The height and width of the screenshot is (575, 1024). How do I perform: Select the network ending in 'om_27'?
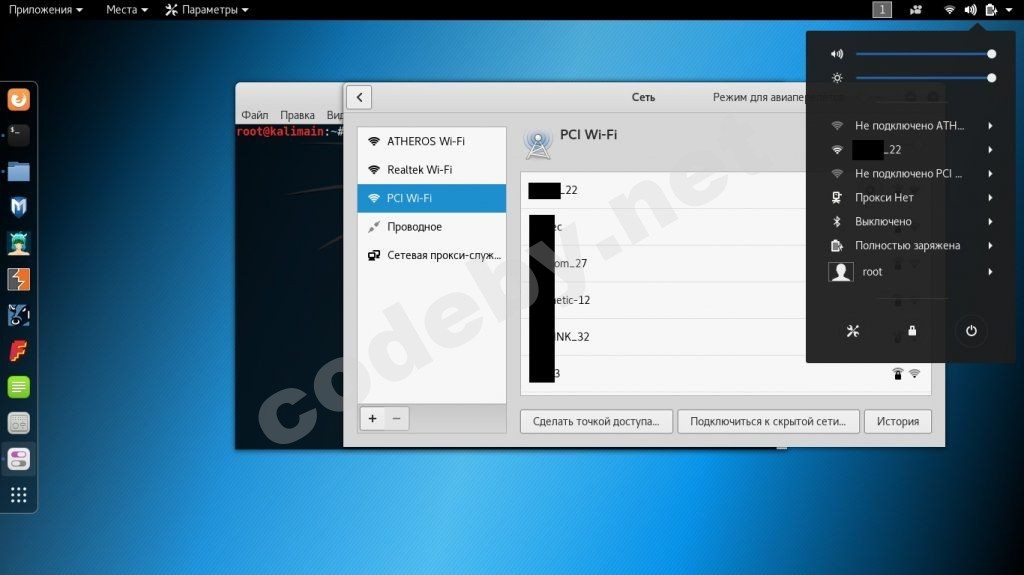coord(664,263)
